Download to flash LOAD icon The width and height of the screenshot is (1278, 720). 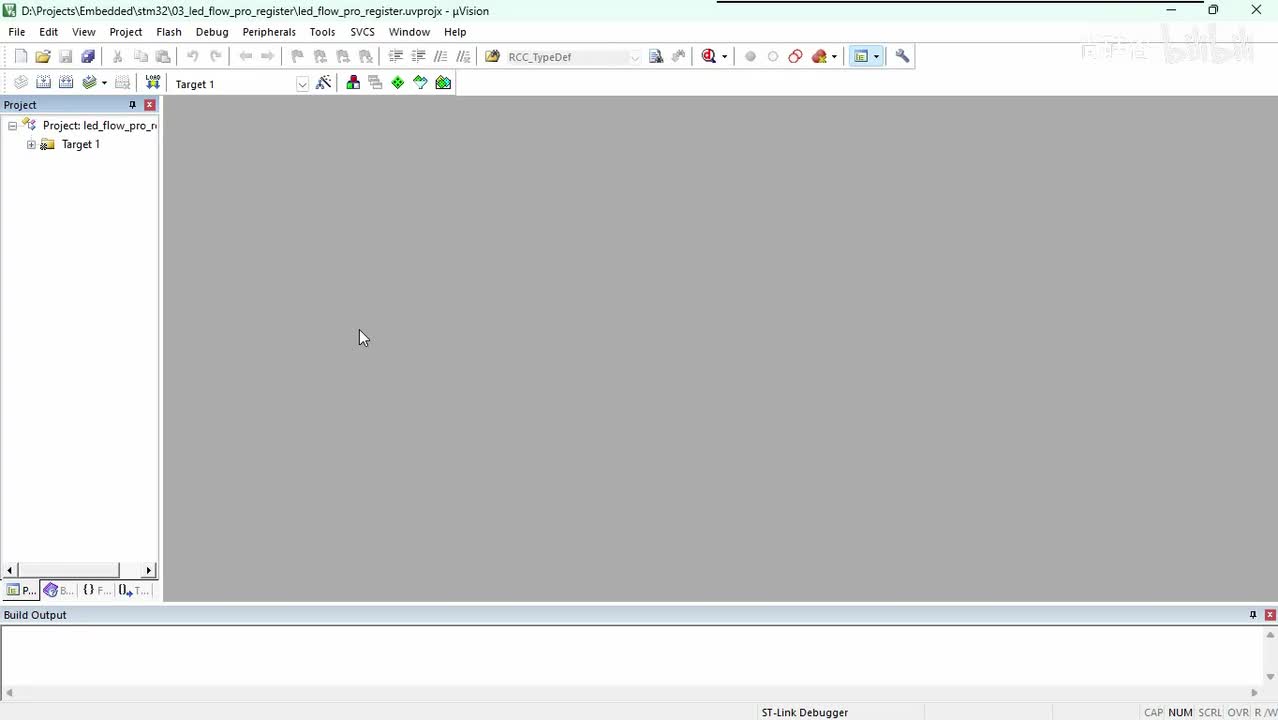point(152,83)
